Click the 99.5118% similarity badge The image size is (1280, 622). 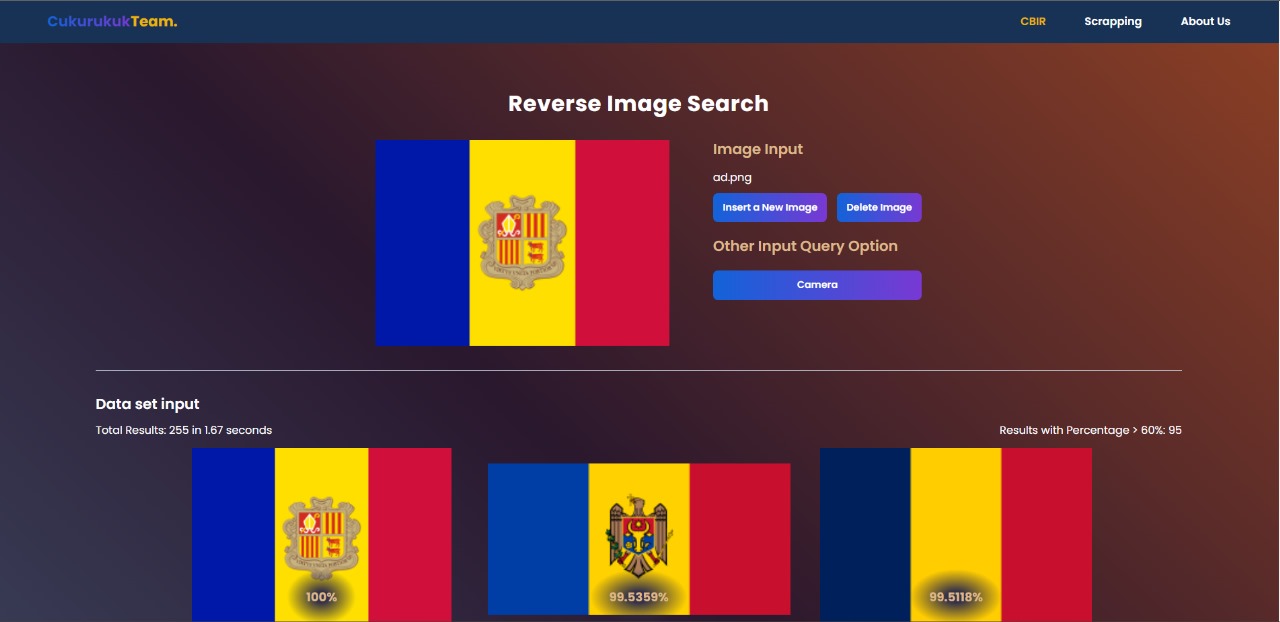pyautogui.click(x=956, y=597)
